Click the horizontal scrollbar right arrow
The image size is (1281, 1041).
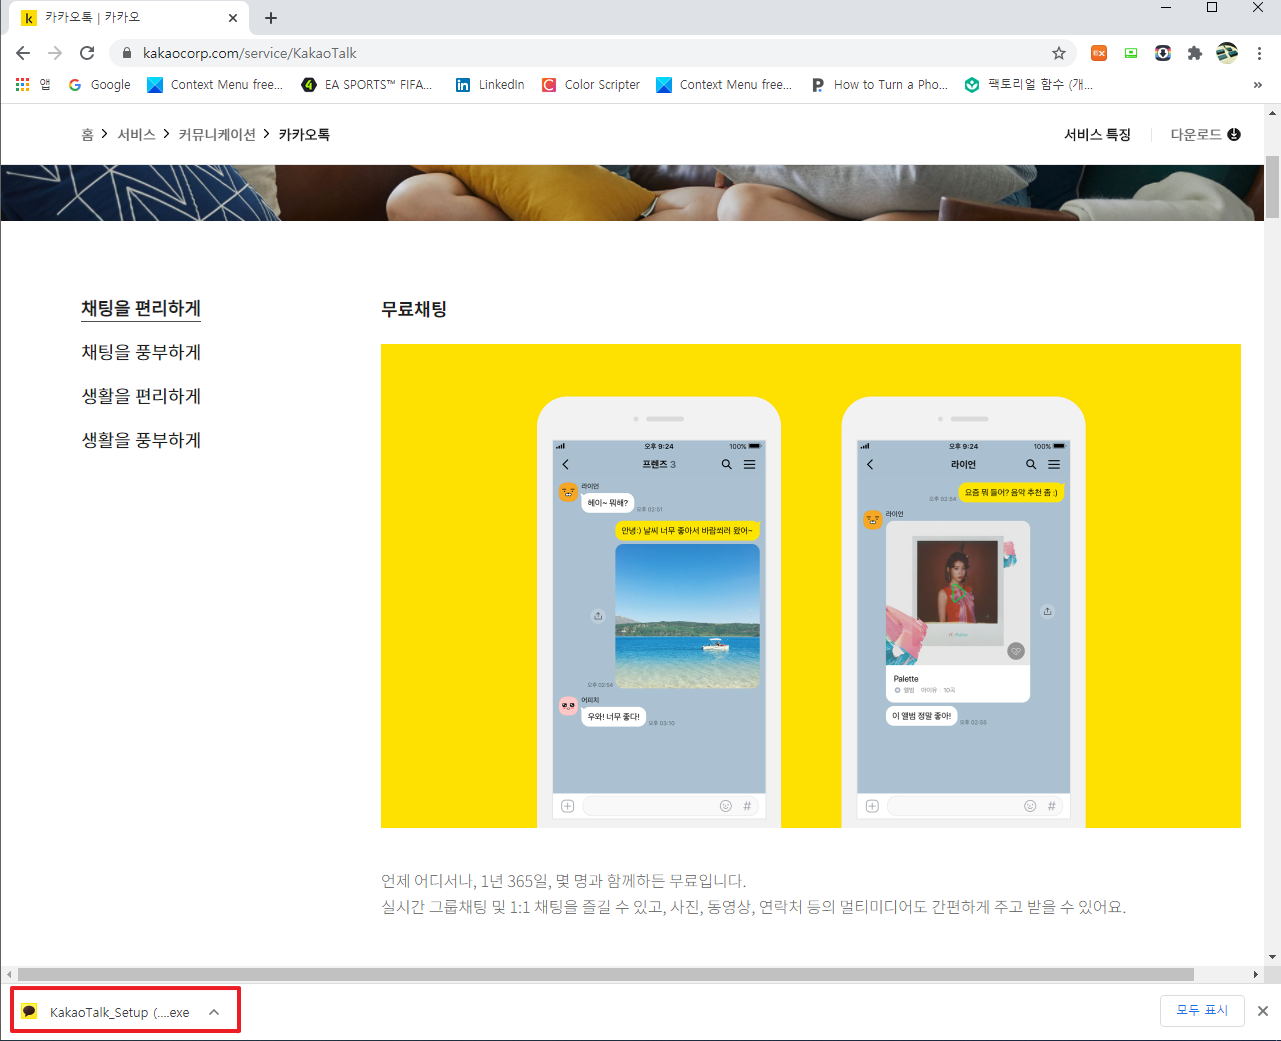point(1256,974)
